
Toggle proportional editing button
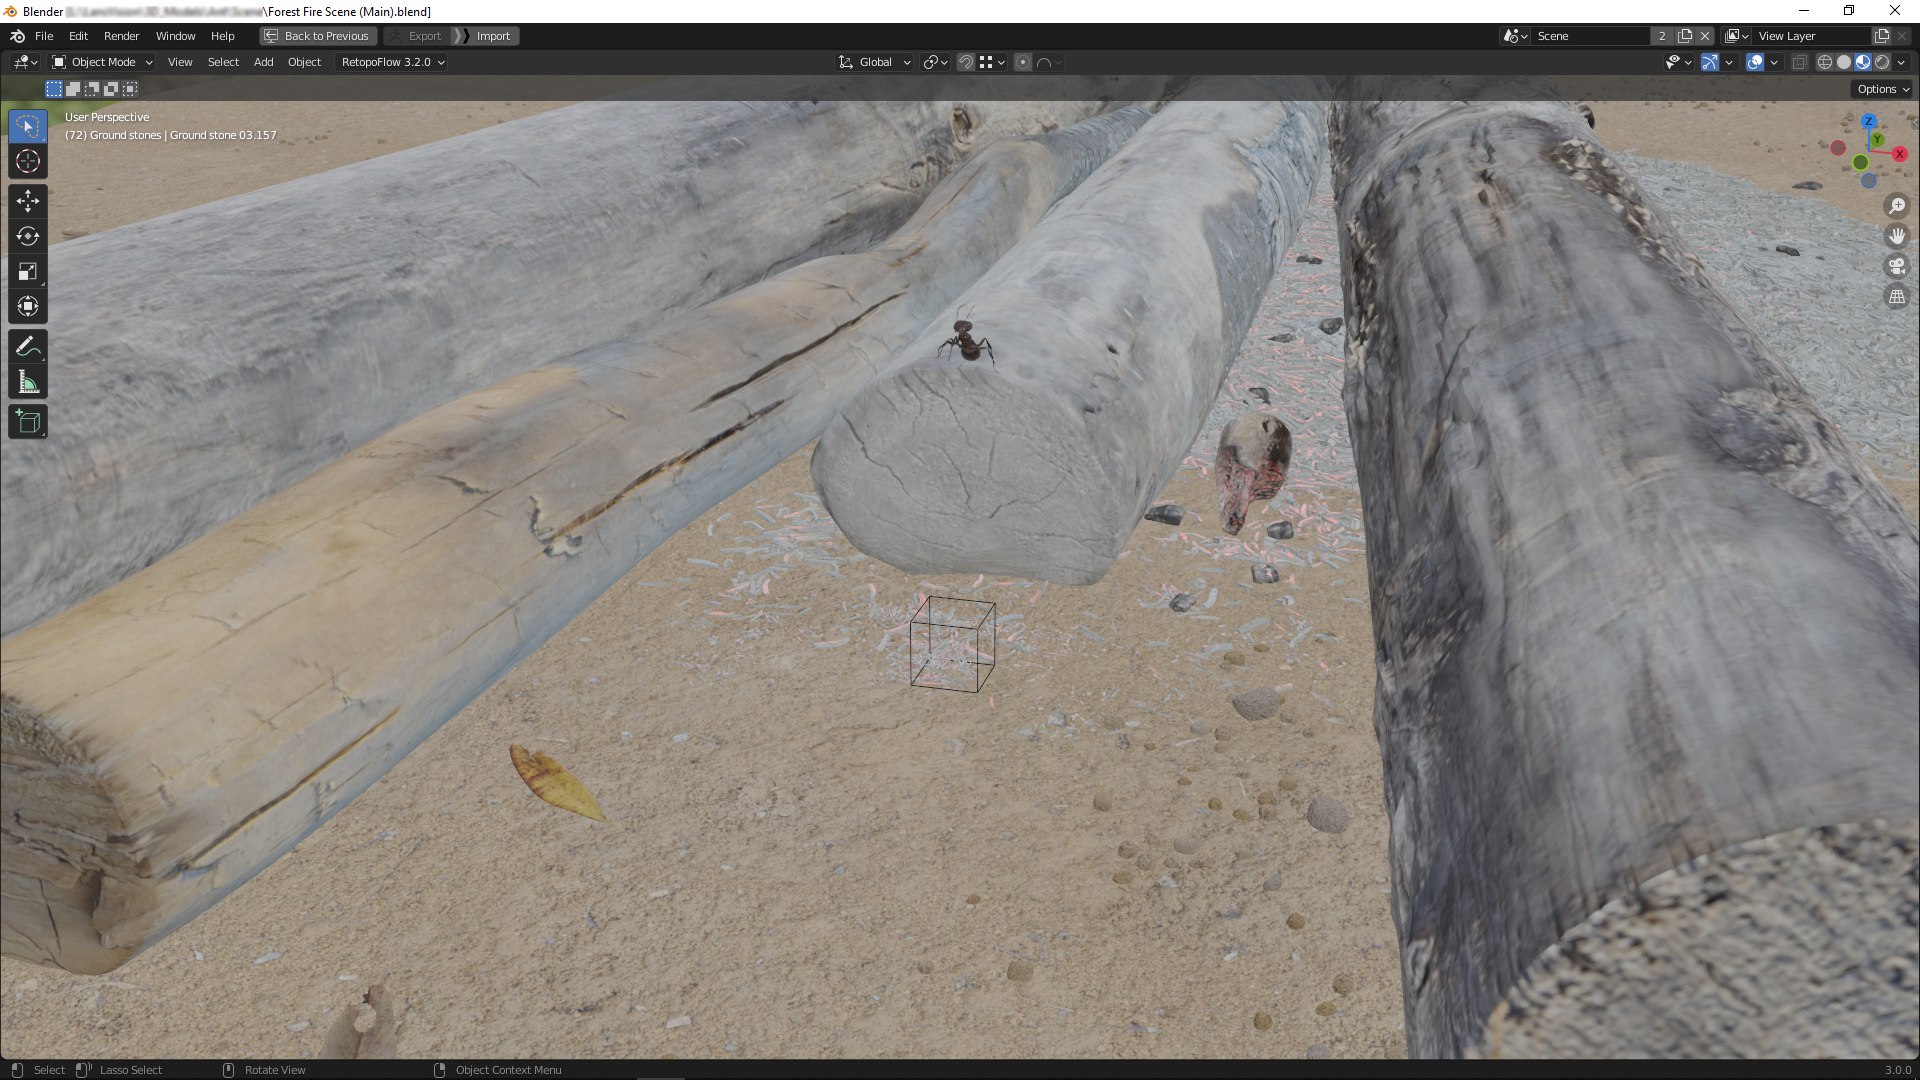(1023, 62)
